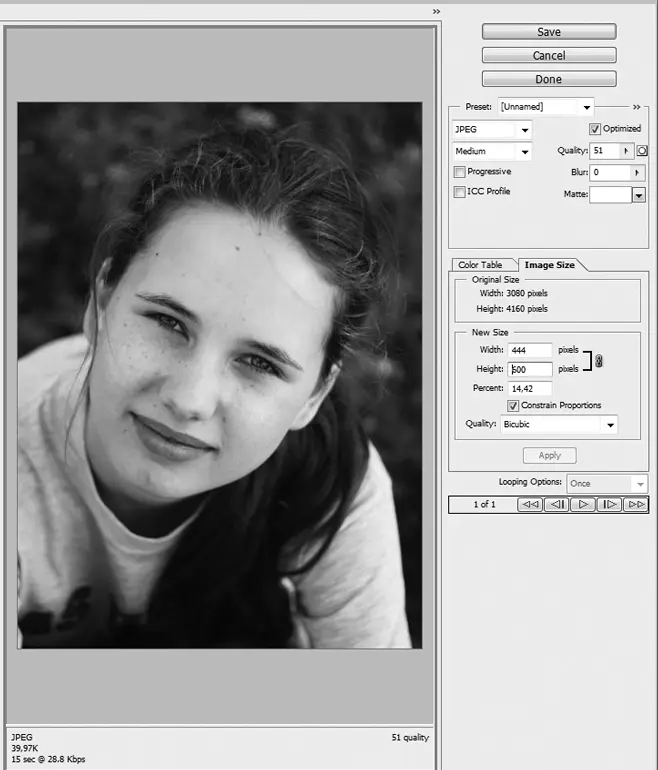658x770 pixels.
Task: Click the previous frame button
Action: tap(557, 505)
